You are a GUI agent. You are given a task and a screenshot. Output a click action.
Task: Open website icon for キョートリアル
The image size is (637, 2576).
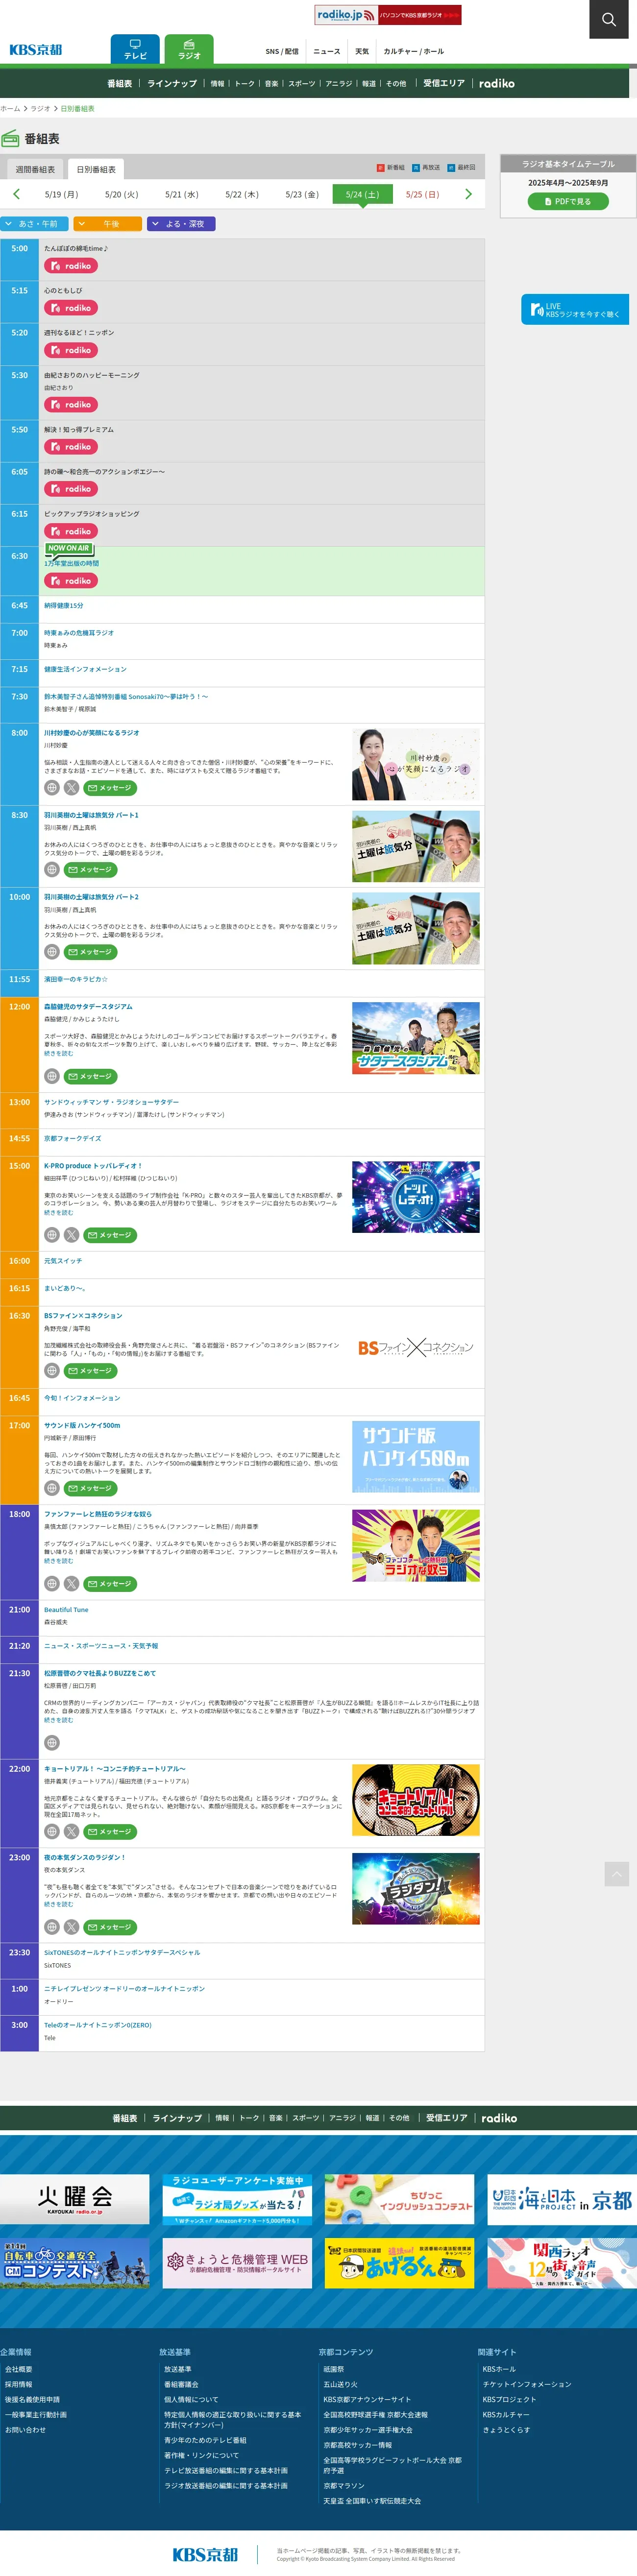52,1832
